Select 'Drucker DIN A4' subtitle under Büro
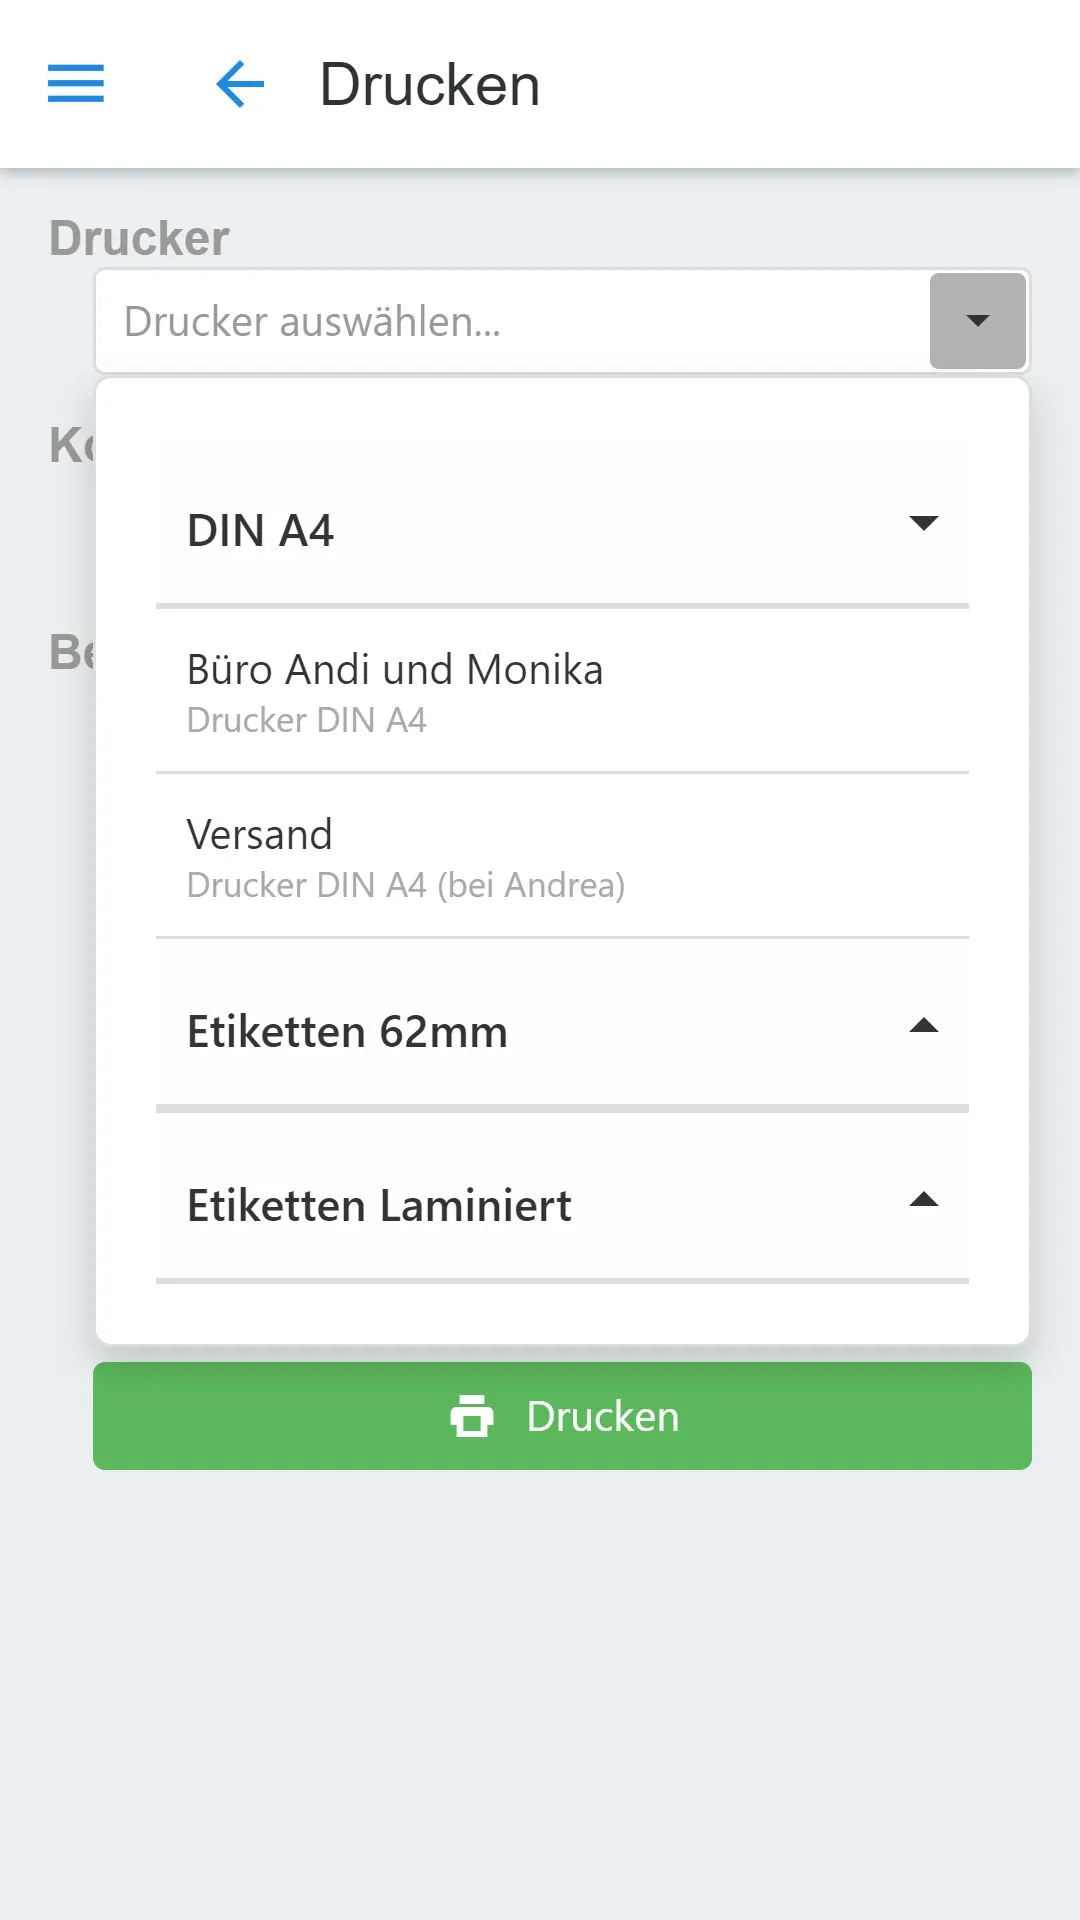 (x=306, y=720)
